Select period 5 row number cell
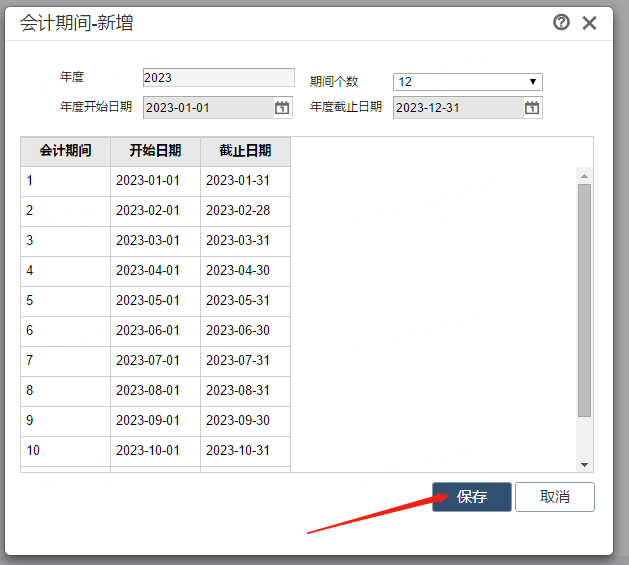The width and height of the screenshot is (629, 565). (65, 301)
